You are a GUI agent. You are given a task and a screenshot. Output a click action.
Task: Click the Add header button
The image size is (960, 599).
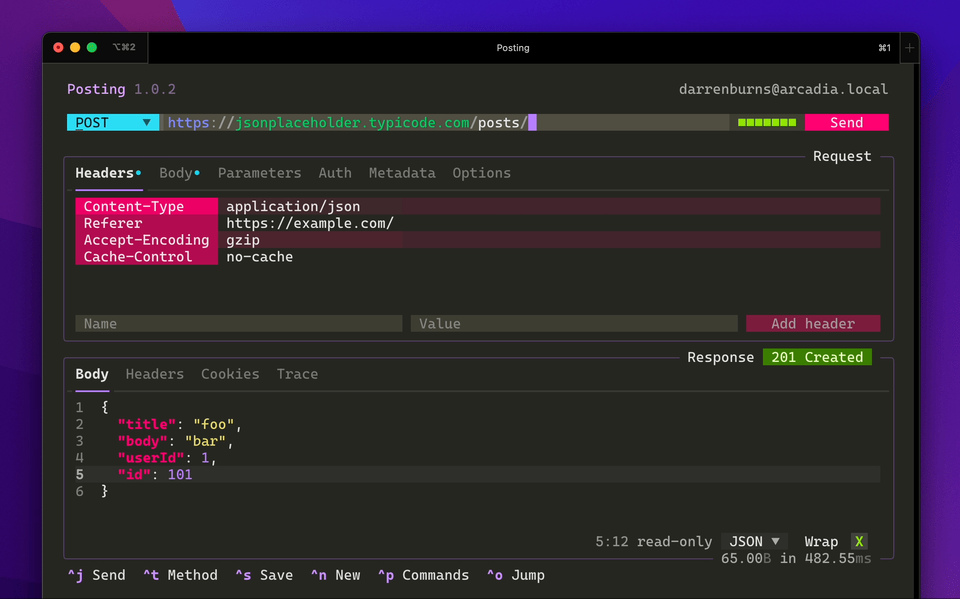pyautogui.click(x=813, y=323)
